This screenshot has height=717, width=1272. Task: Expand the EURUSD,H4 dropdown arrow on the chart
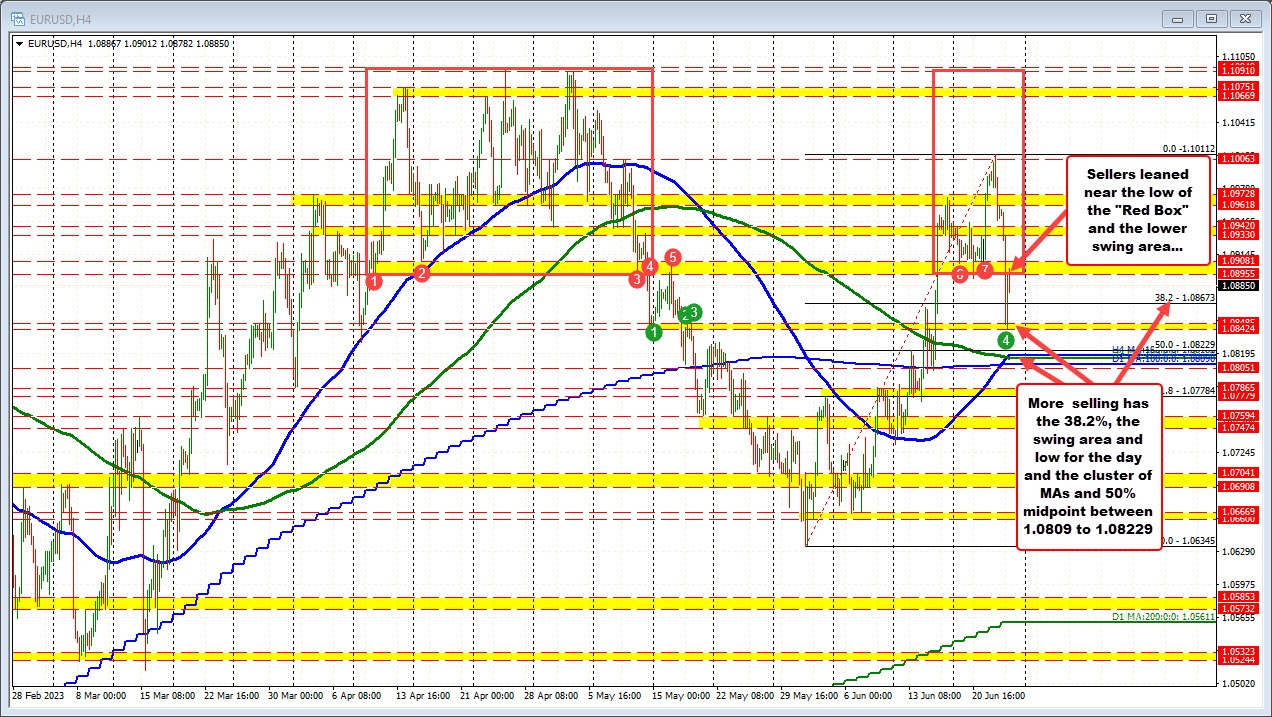(20, 44)
